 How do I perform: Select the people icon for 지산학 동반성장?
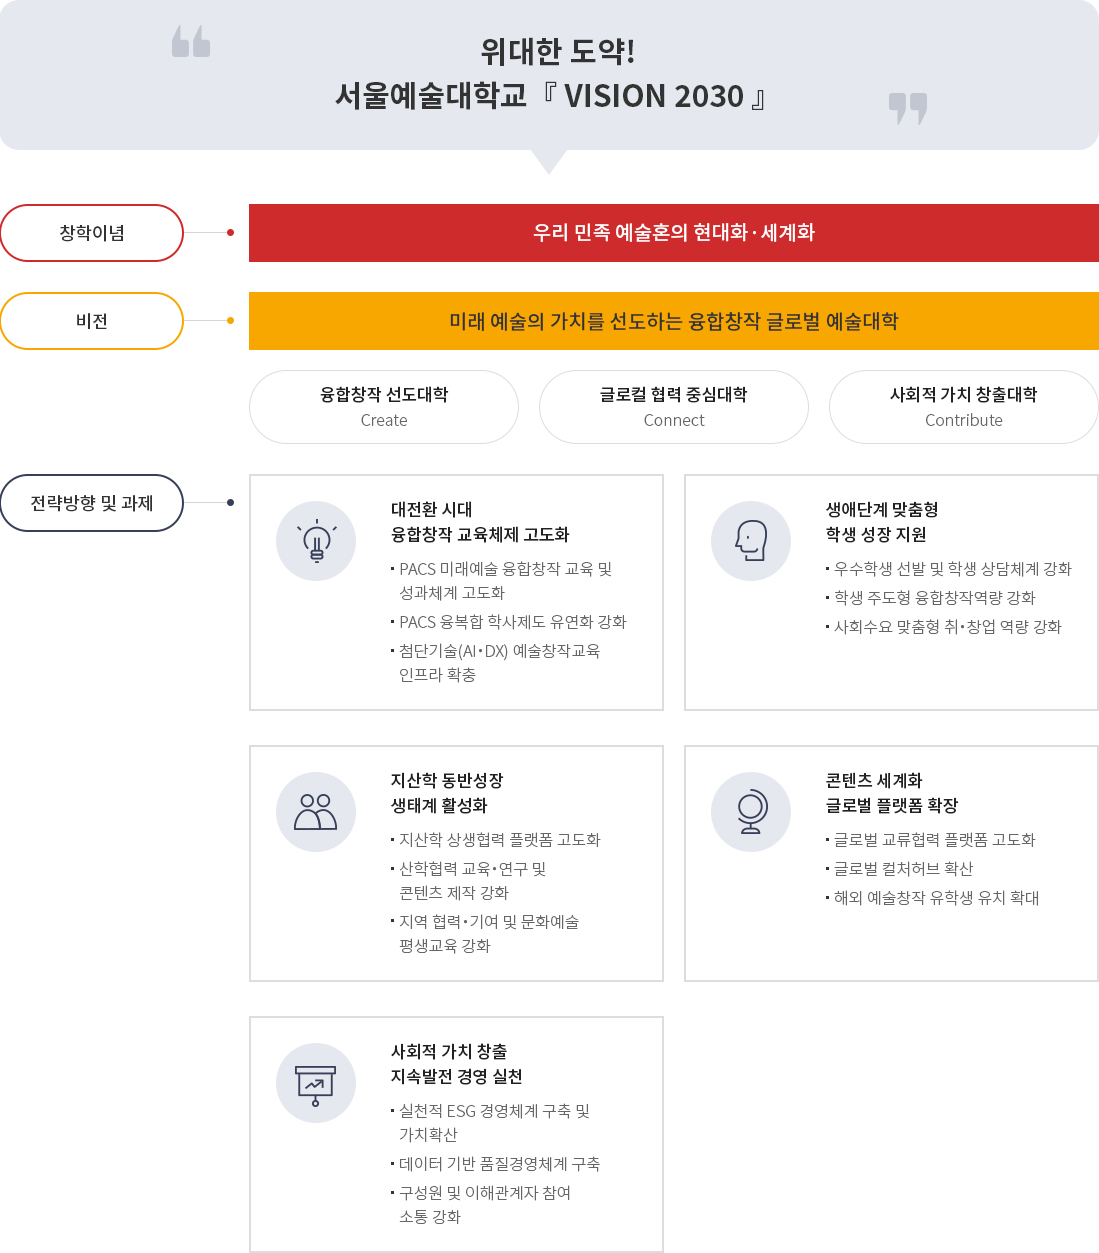[316, 812]
